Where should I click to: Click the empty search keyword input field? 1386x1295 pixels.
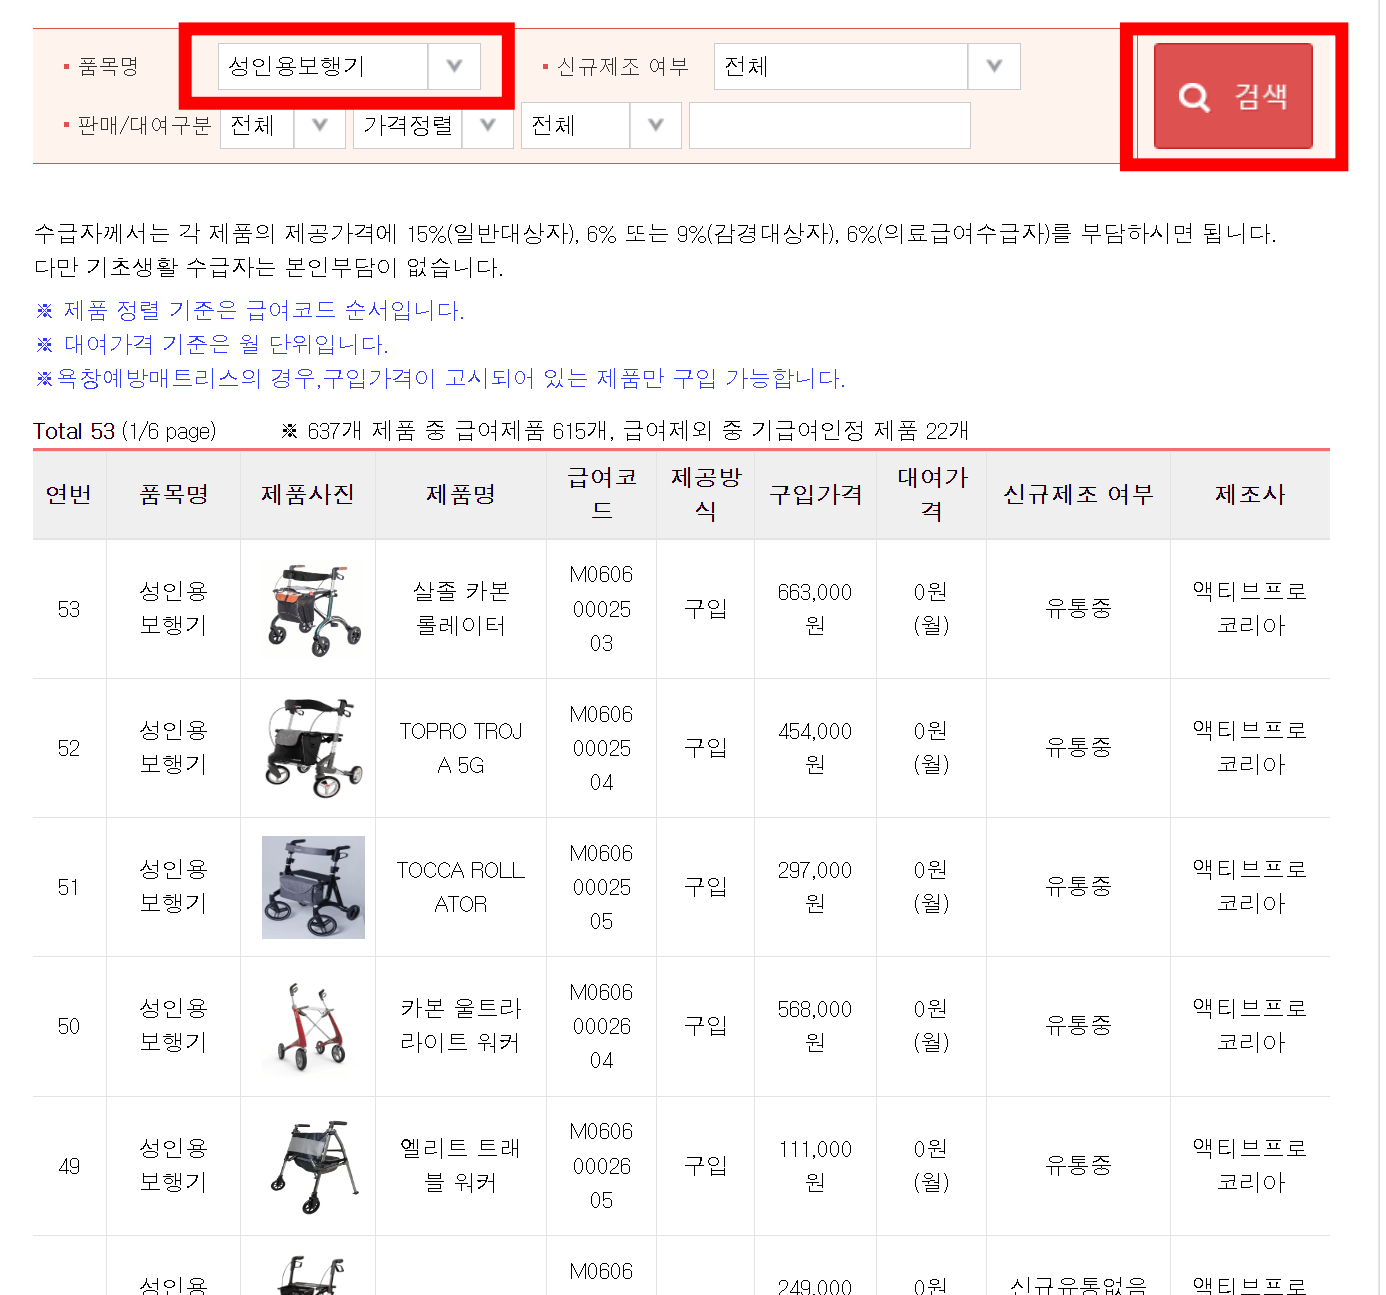830,125
